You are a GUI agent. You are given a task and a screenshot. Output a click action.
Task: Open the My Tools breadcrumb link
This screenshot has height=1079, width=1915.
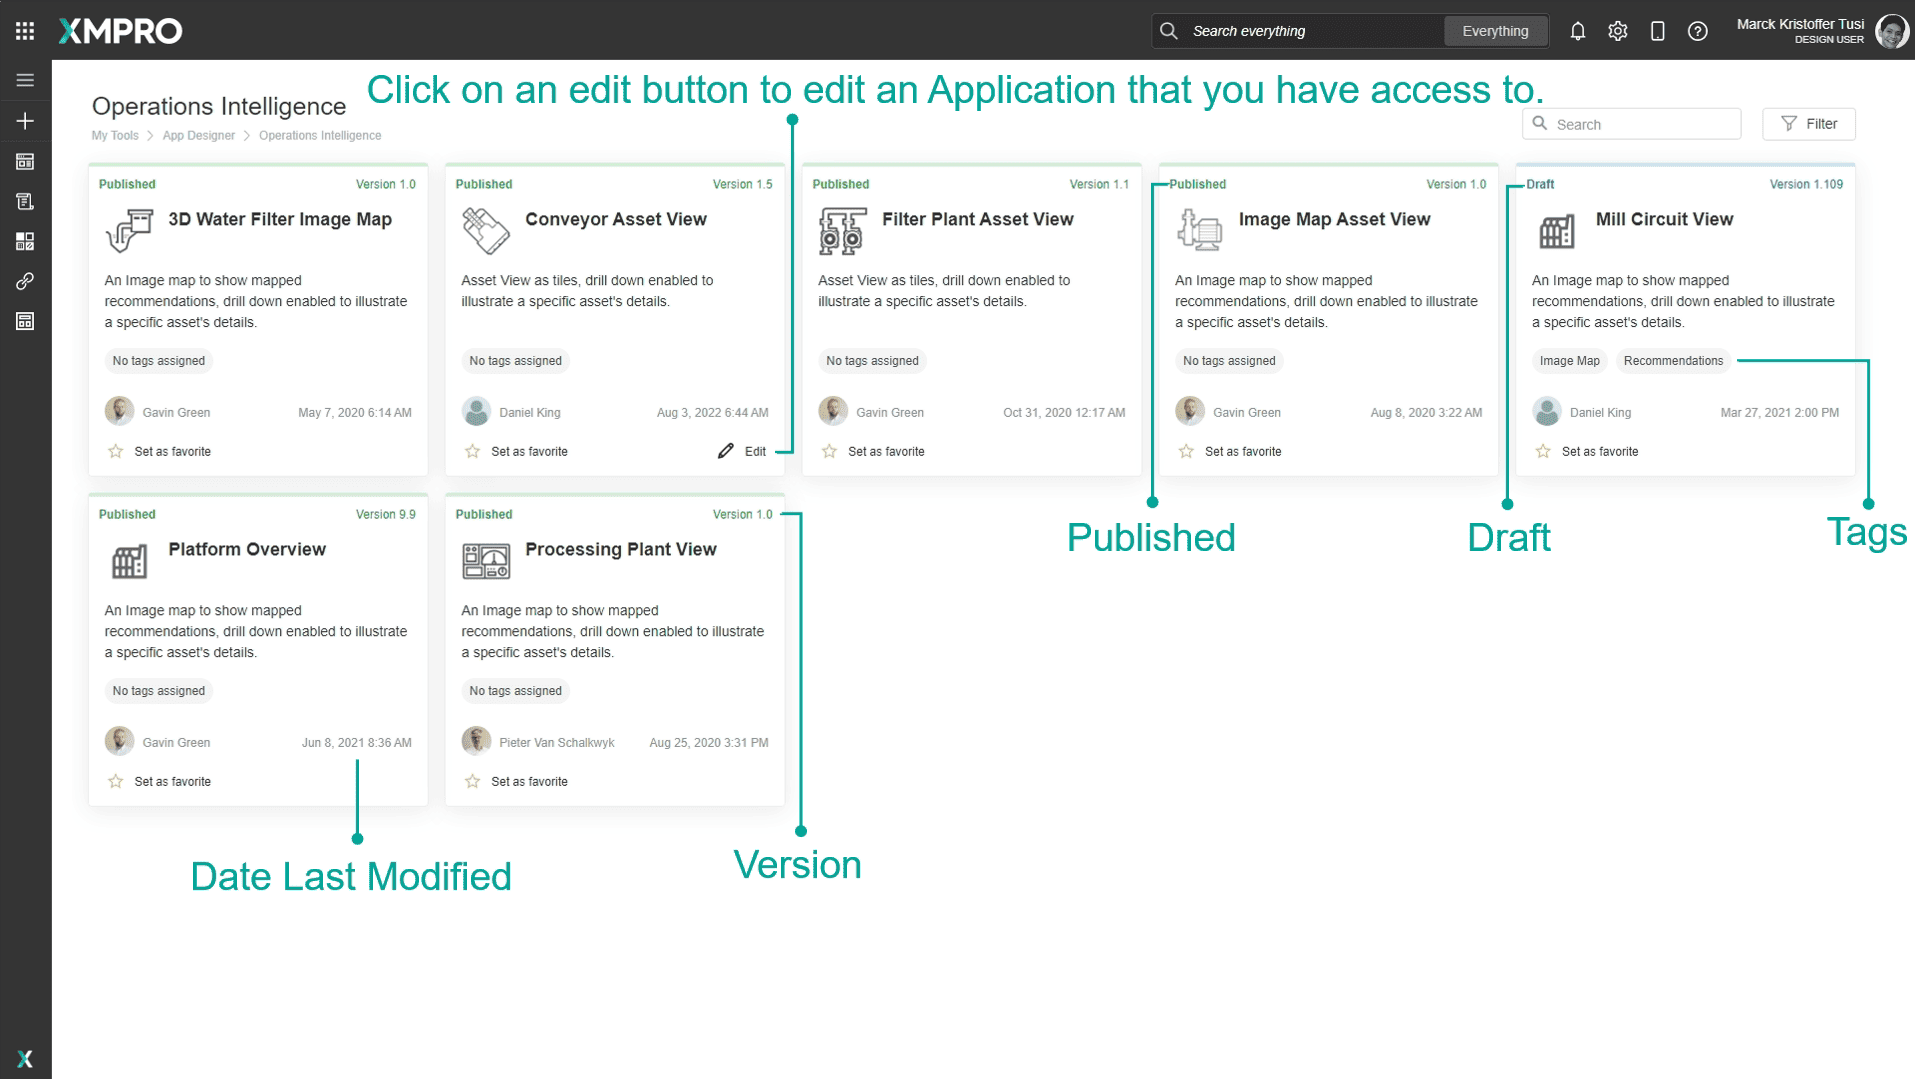tap(114, 135)
